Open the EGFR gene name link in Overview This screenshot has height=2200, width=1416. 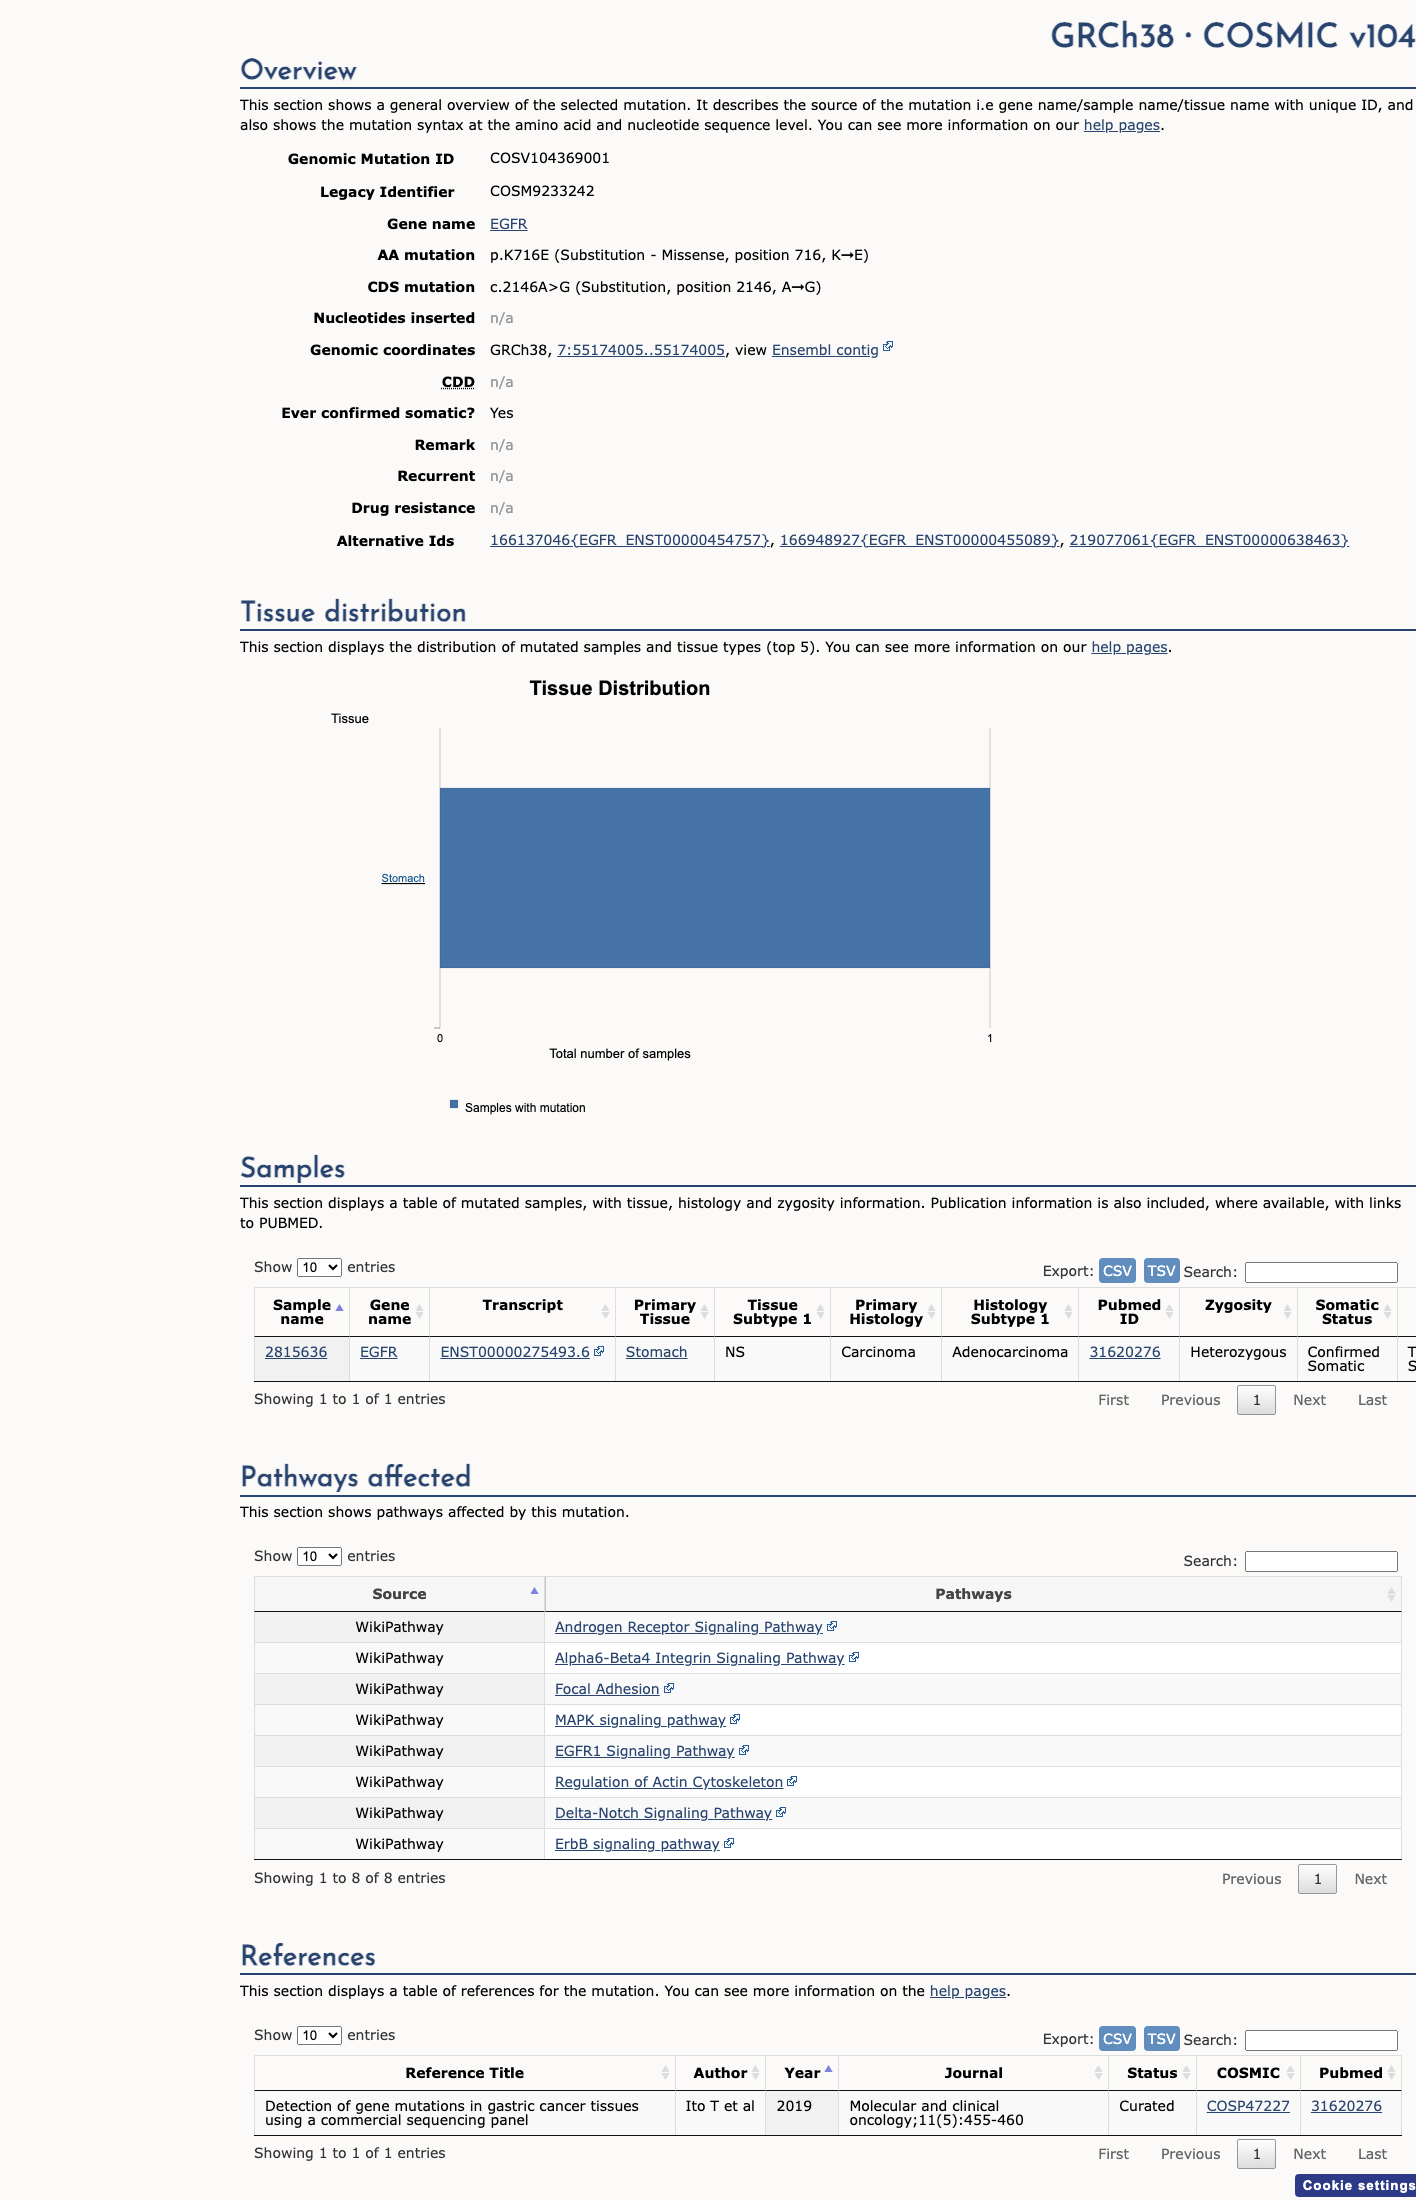(508, 224)
